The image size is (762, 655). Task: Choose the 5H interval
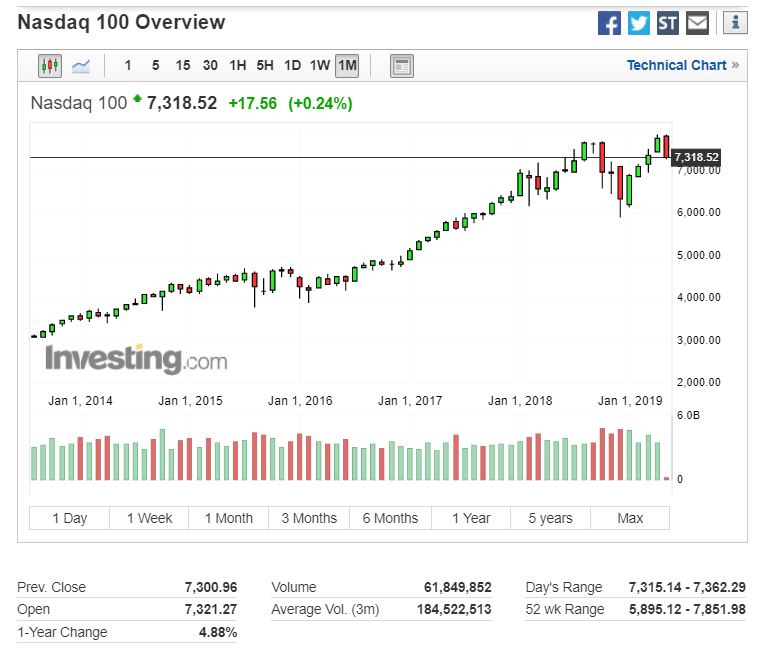point(265,66)
